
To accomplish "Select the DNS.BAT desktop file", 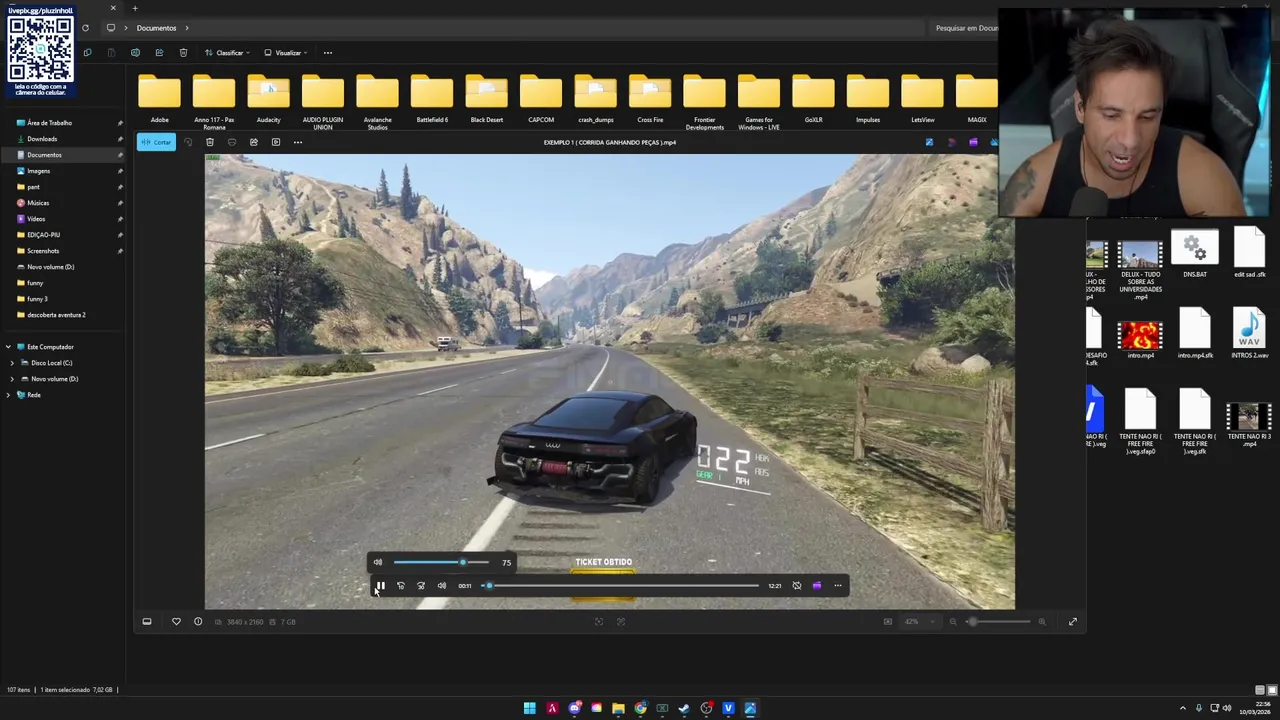I will click(x=1195, y=254).
